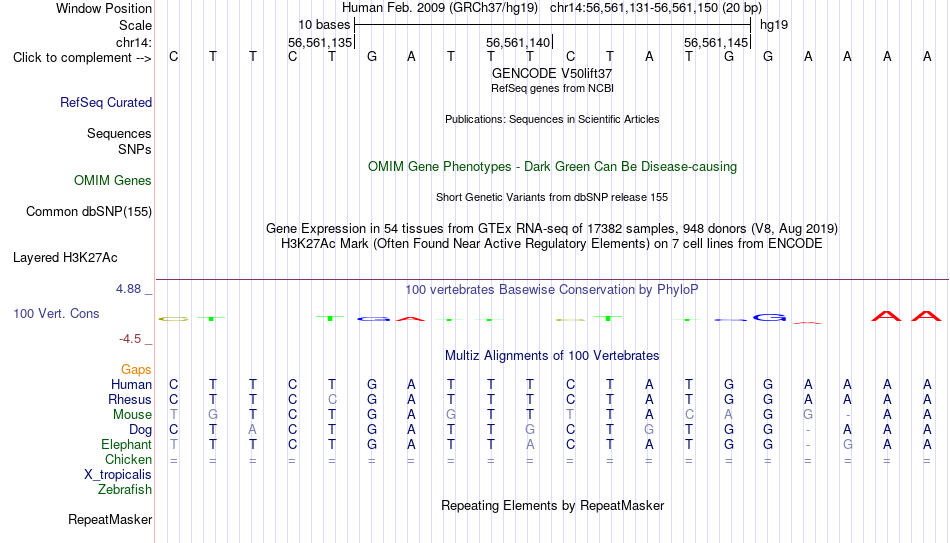Click the 56,561,145 position marker
Viewport: 950px width, 543px height.
pos(717,42)
